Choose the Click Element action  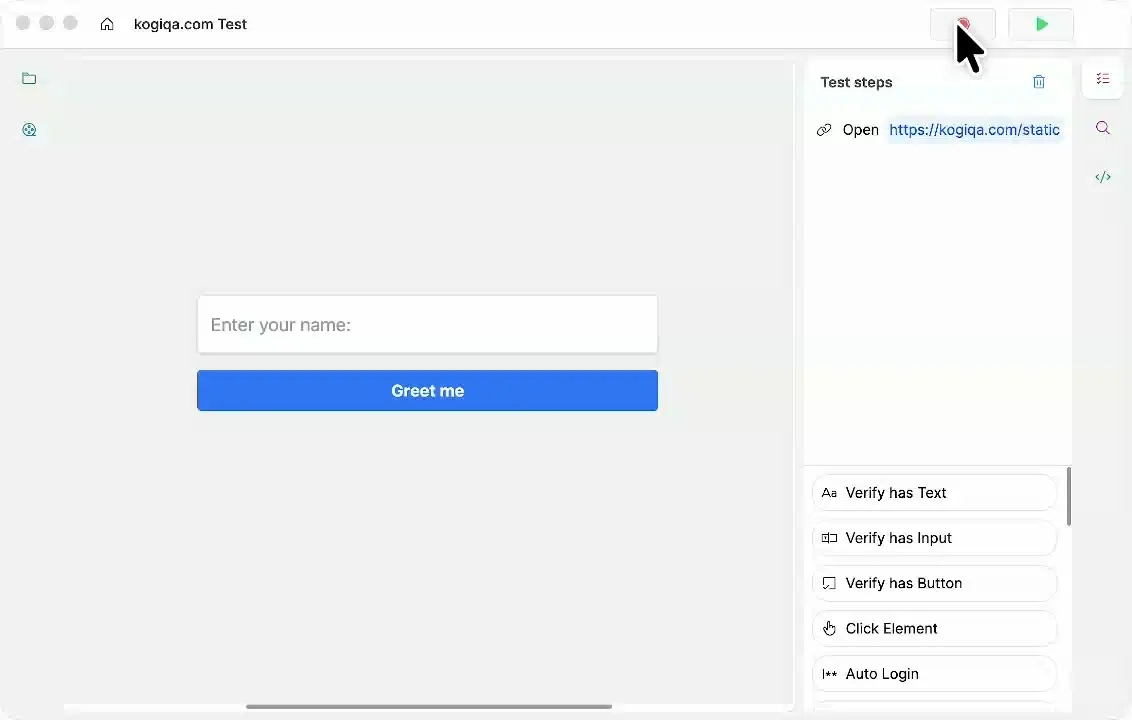[x=934, y=629]
